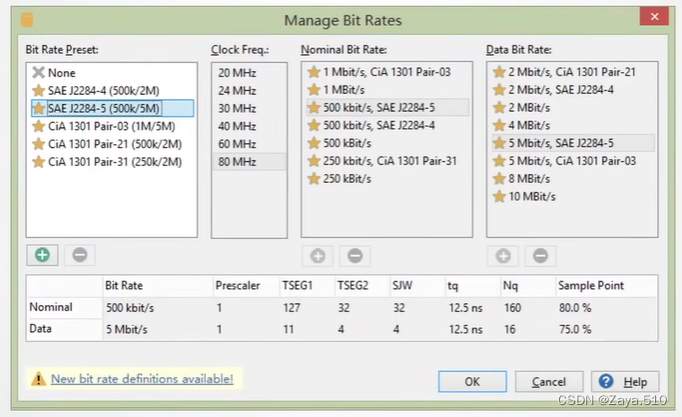Click the green add bit rate preset button
This screenshot has width=682, height=417.
(x=42, y=255)
